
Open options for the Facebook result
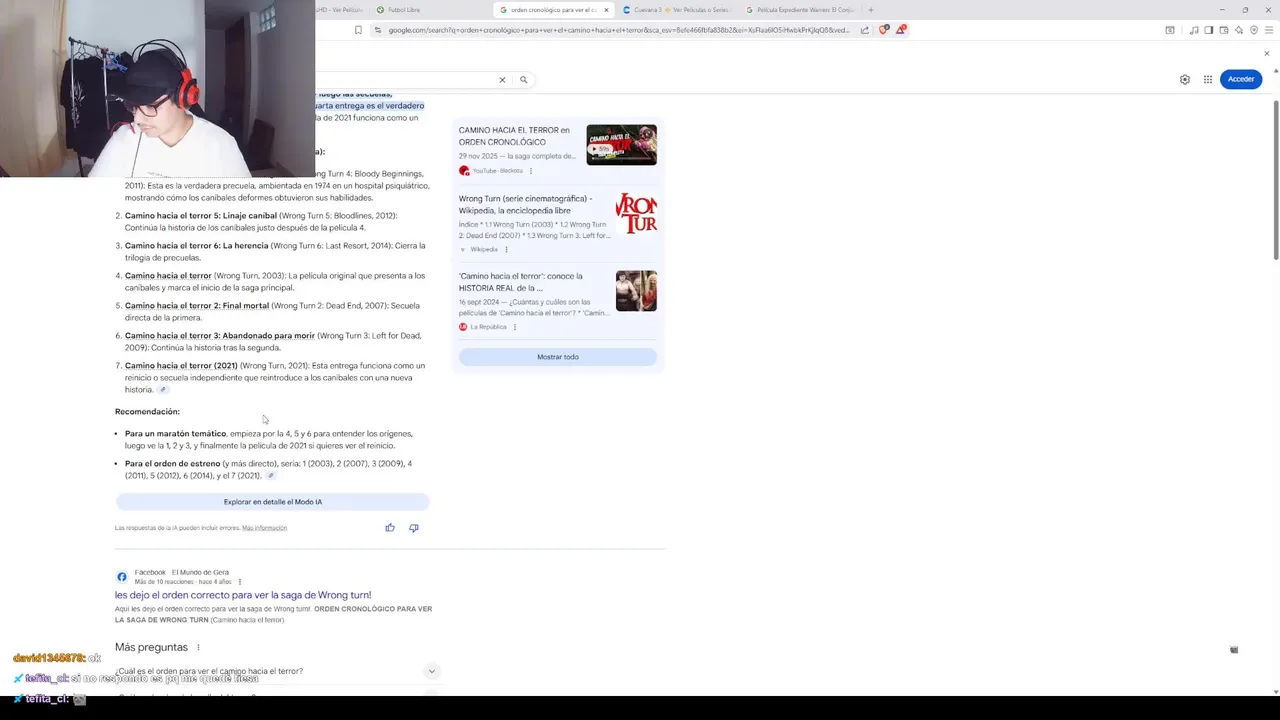click(x=239, y=582)
